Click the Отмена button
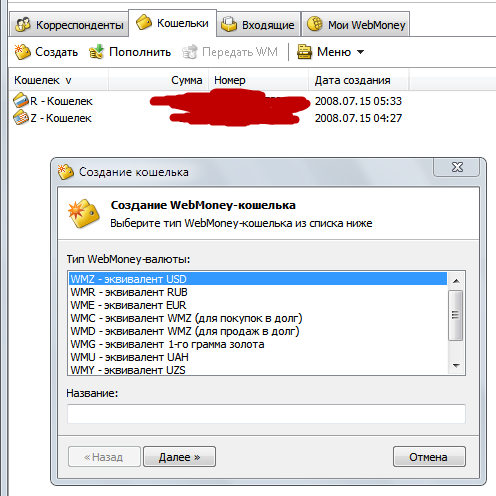The image size is (496, 496). pos(429,457)
